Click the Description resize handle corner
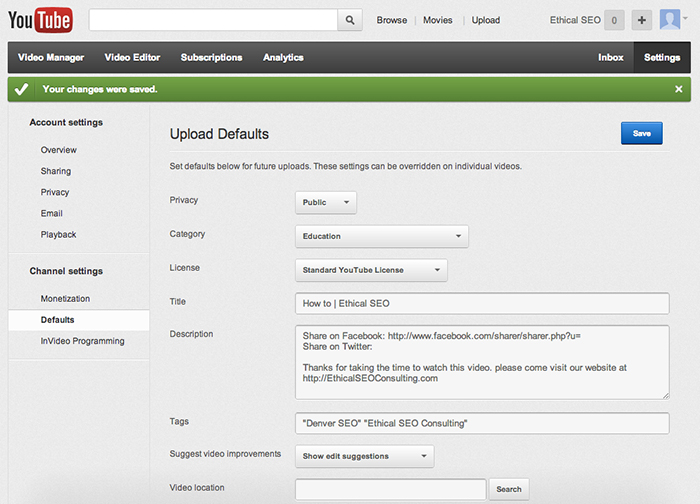Viewport: 700px width, 504px height. click(666, 395)
